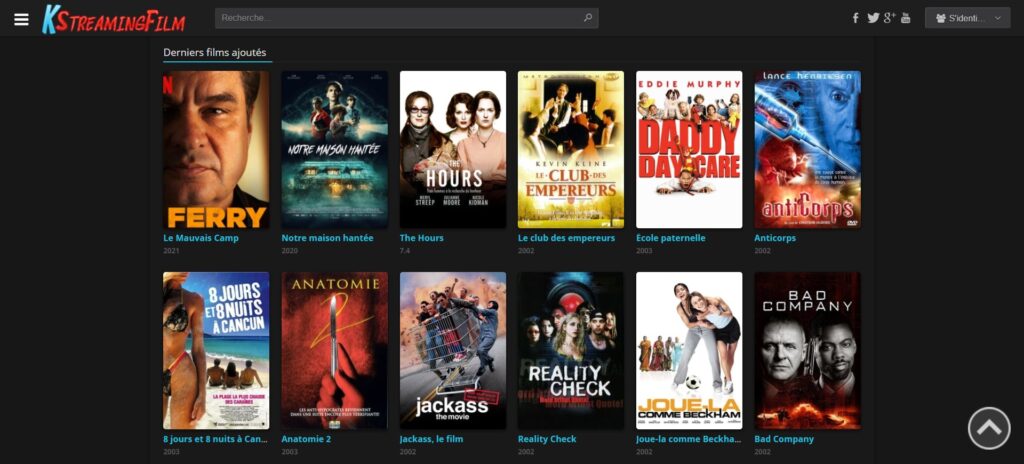Select the Jackass the movie poster
Image resolution: width=1024 pixels, height=464 pixels.
pyautogui.click(x=453, y=350)
